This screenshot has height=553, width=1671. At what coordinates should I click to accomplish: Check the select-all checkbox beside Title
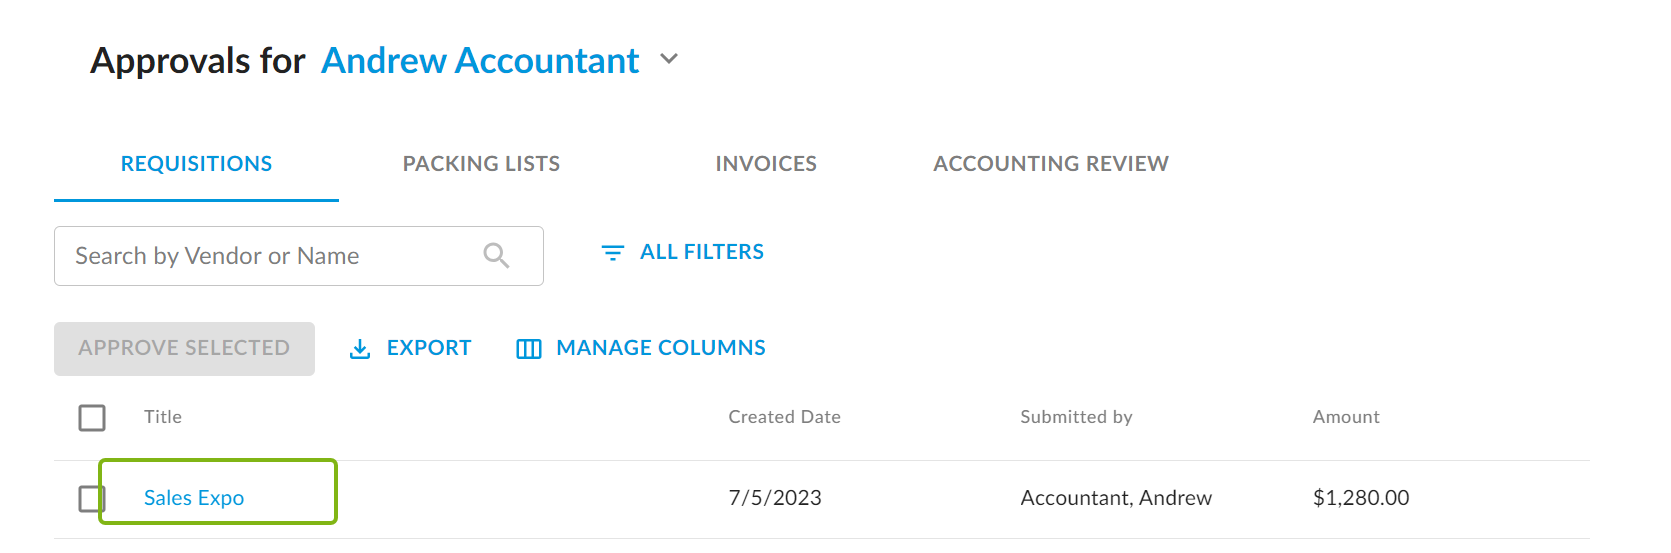click(92, 418)
